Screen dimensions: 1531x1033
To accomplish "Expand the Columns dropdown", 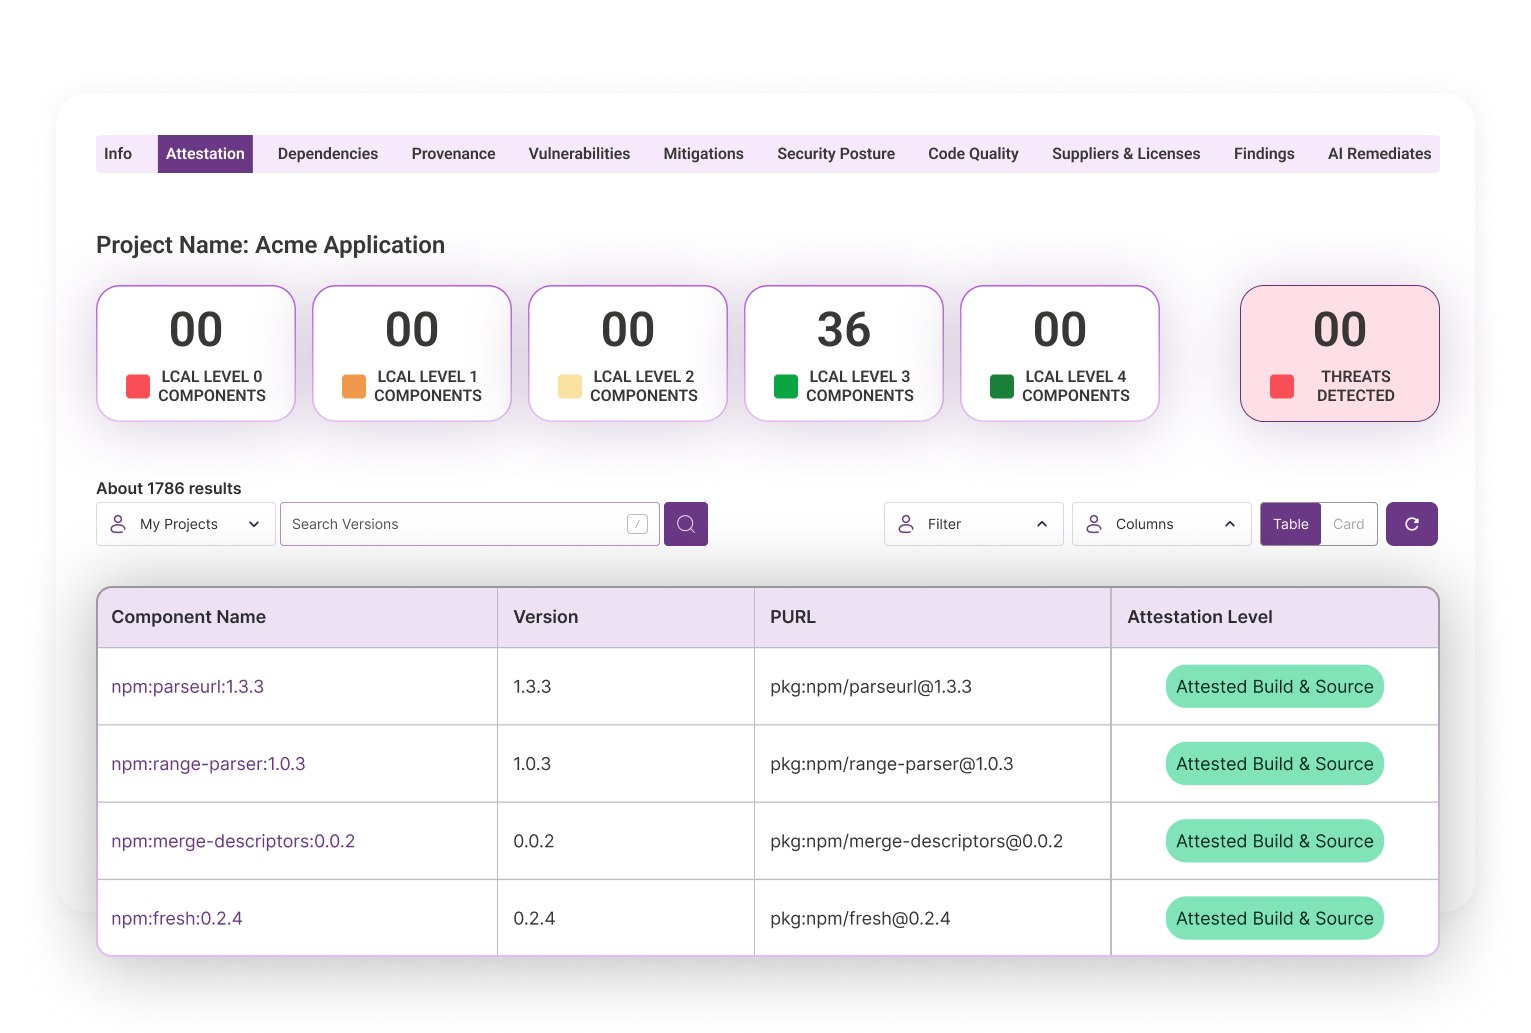I will [x=1162, y=524].
